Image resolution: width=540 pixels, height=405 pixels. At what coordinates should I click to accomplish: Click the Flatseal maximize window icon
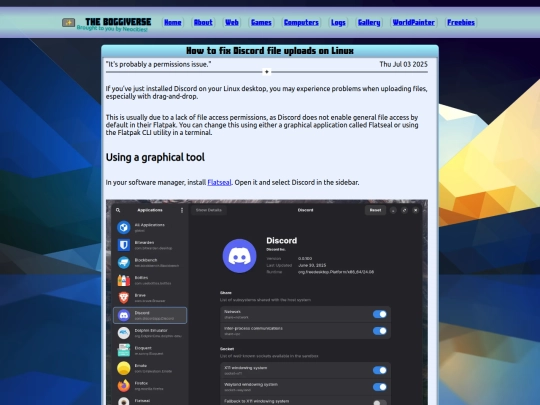click(x=404, y=210)
